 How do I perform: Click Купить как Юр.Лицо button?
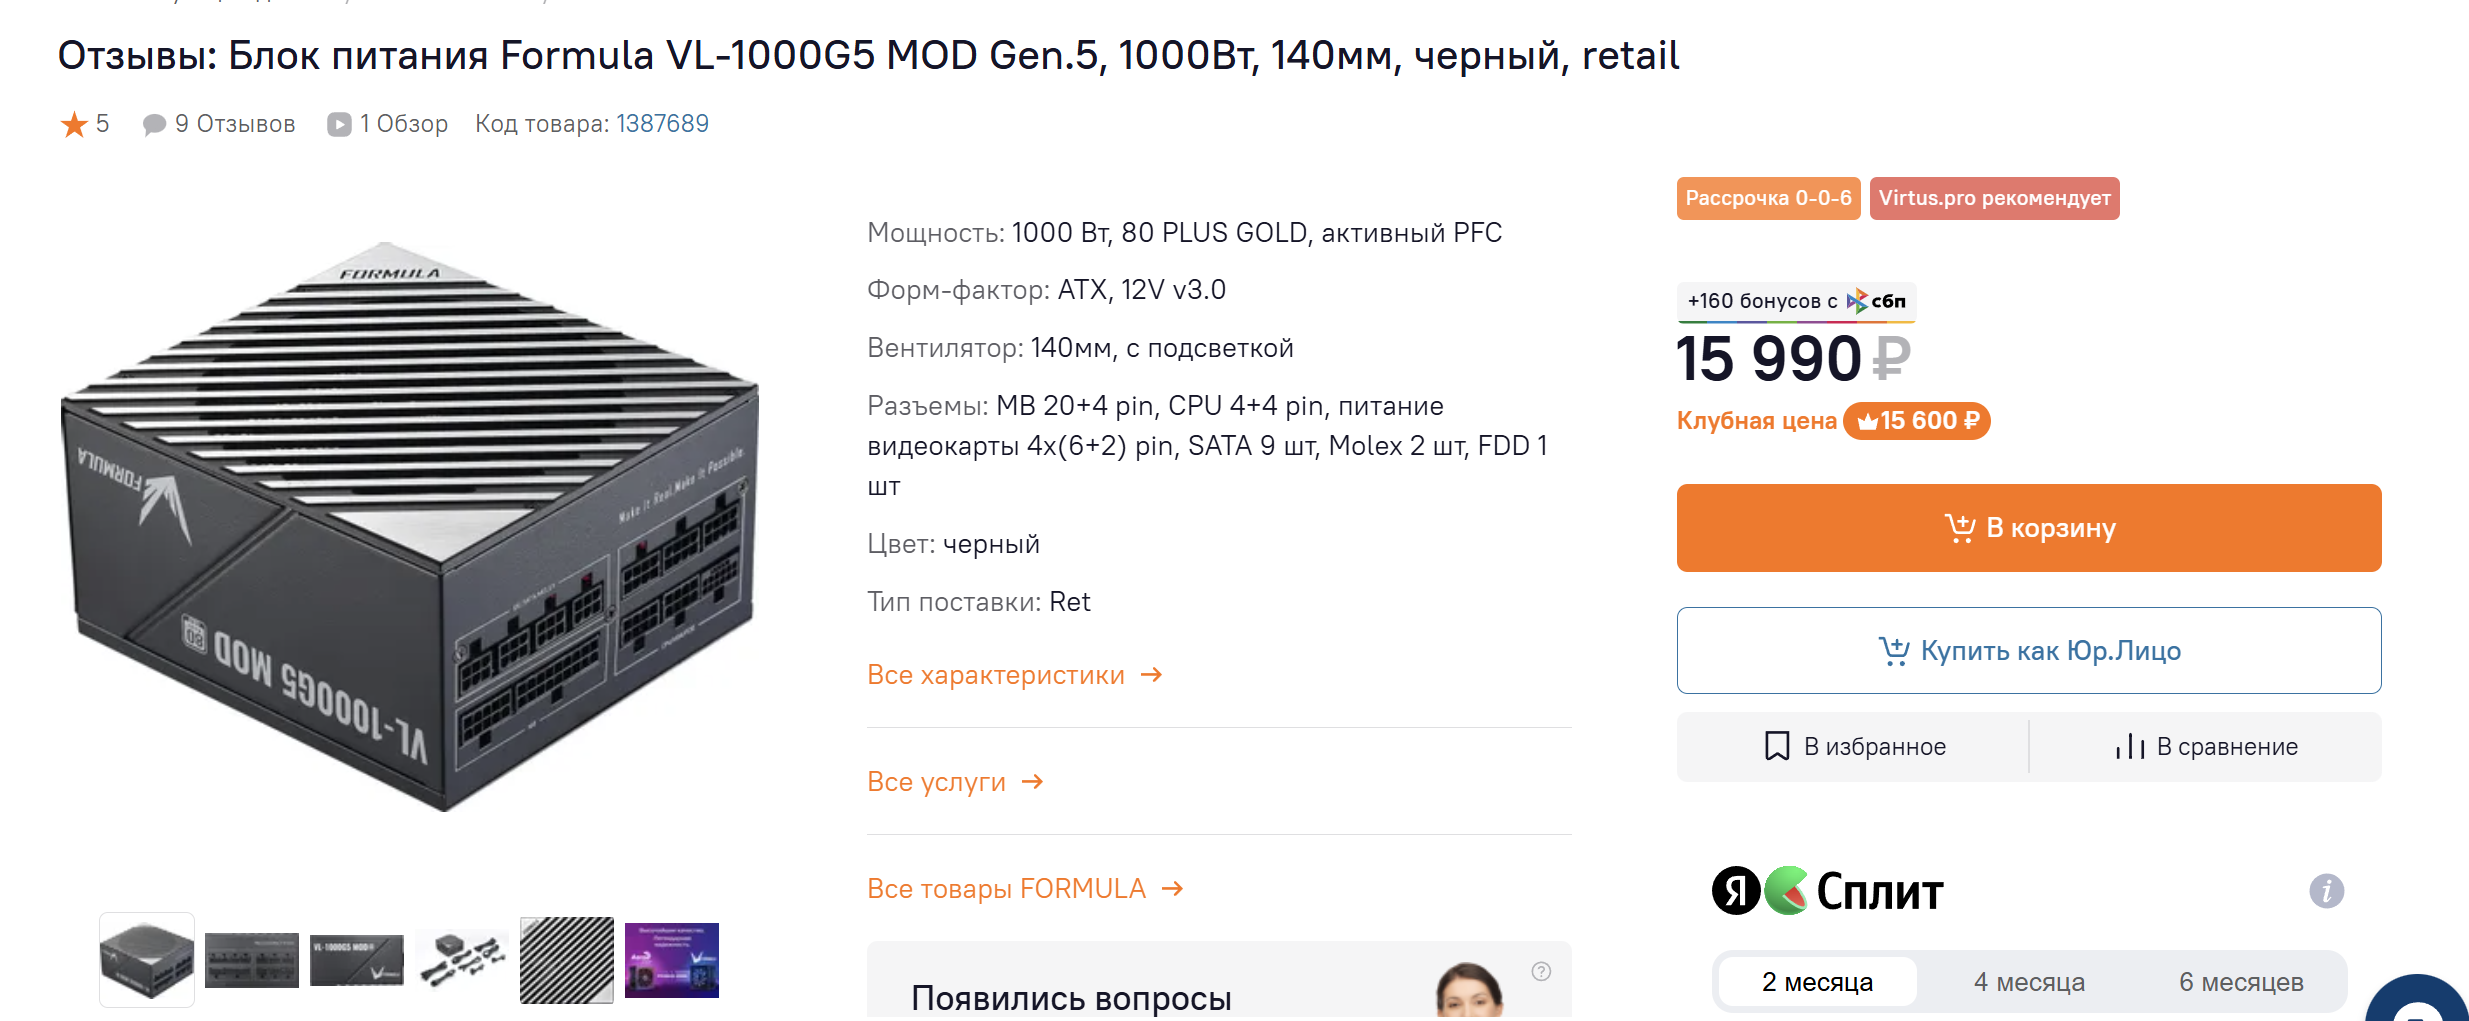[2028, 651]
